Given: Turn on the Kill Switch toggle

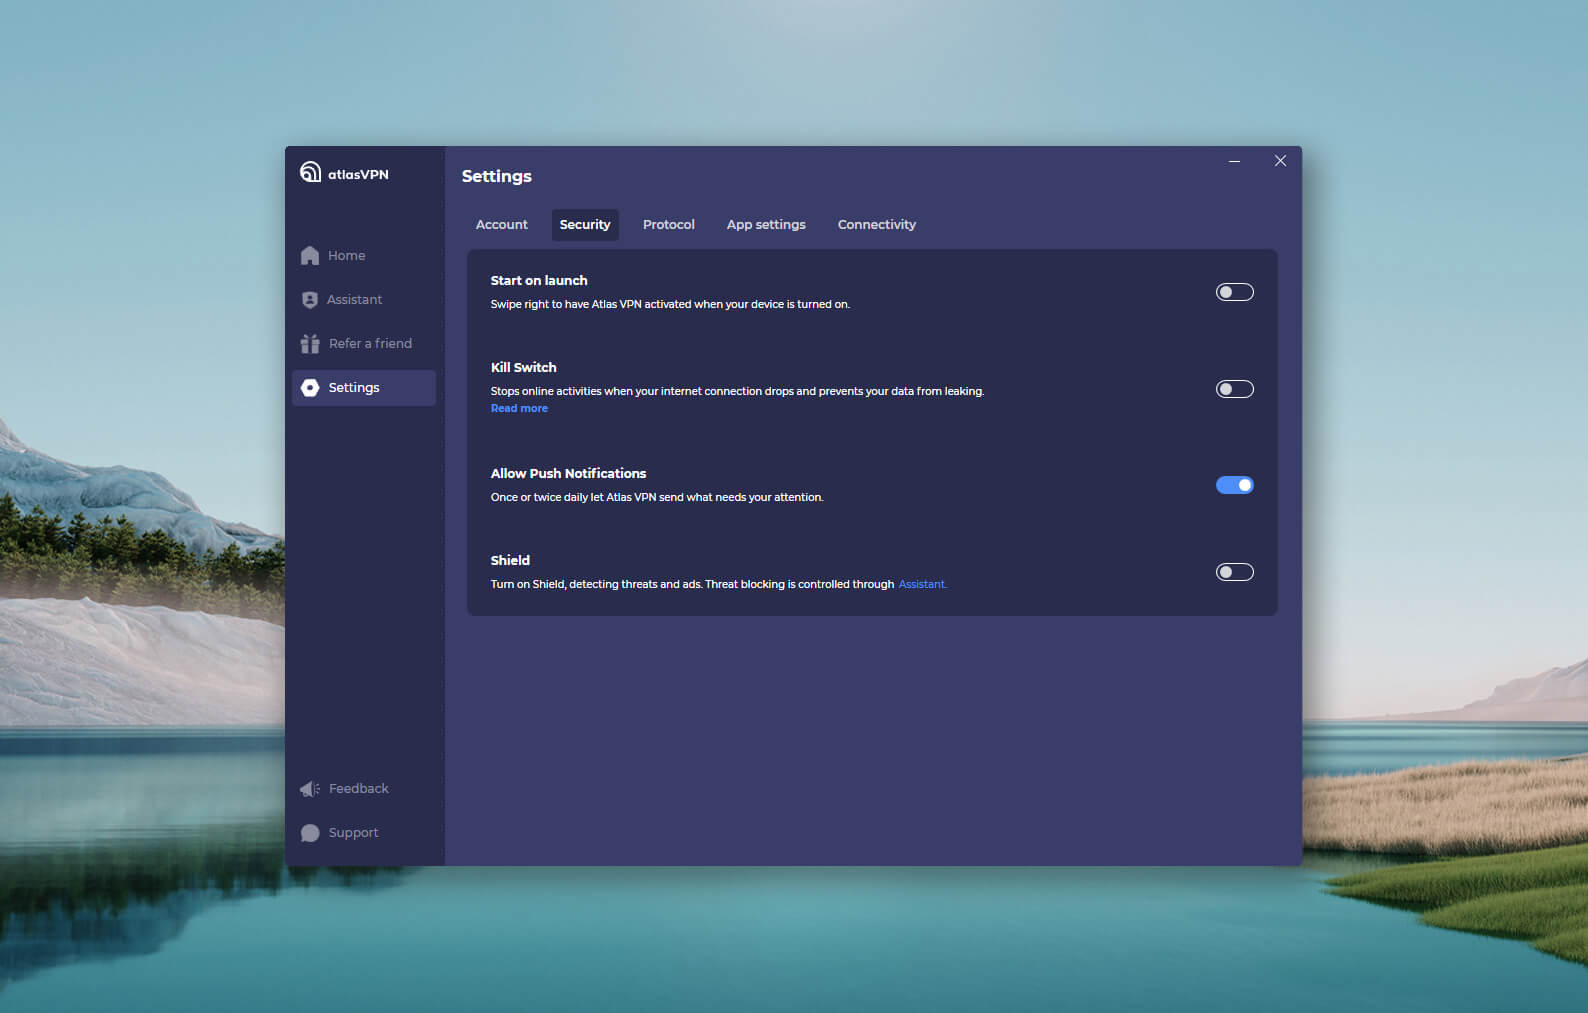Looking at the screenshot, I should [x=1235, y=389].
